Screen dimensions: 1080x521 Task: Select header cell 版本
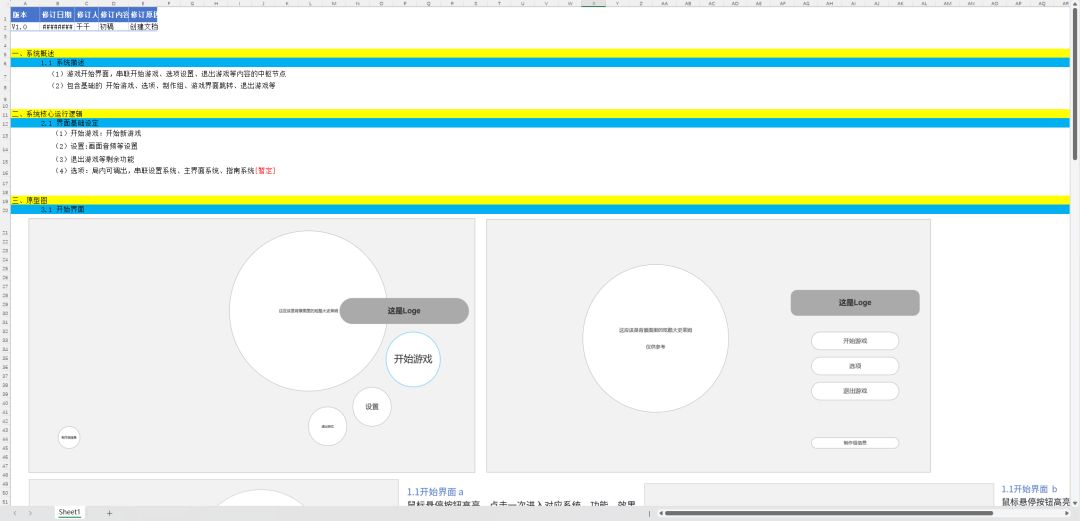pyautogui.click(x=25, y=14)
